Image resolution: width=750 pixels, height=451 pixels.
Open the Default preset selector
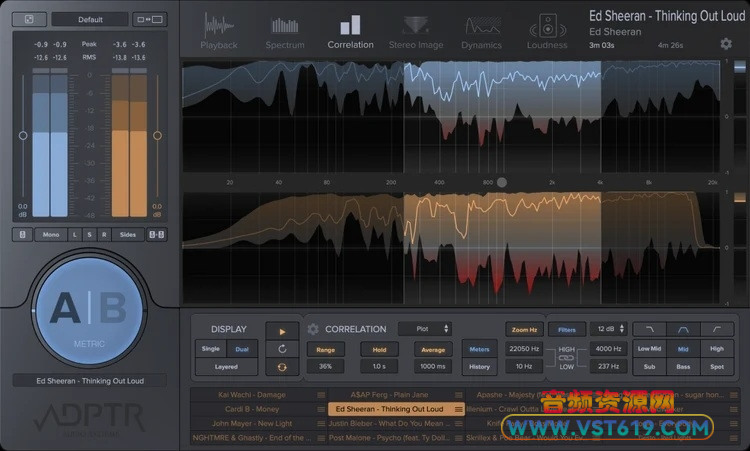coord(90,20)
